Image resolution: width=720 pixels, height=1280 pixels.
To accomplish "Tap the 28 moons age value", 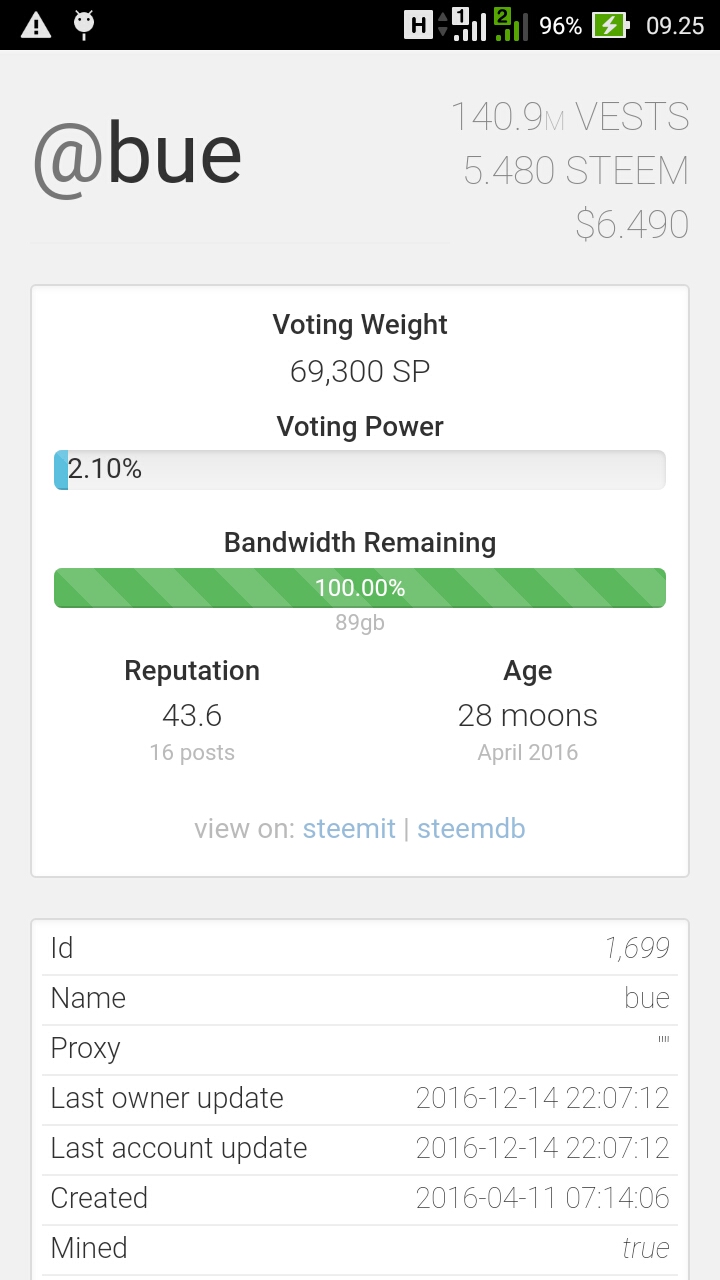I will pos(527,716).
